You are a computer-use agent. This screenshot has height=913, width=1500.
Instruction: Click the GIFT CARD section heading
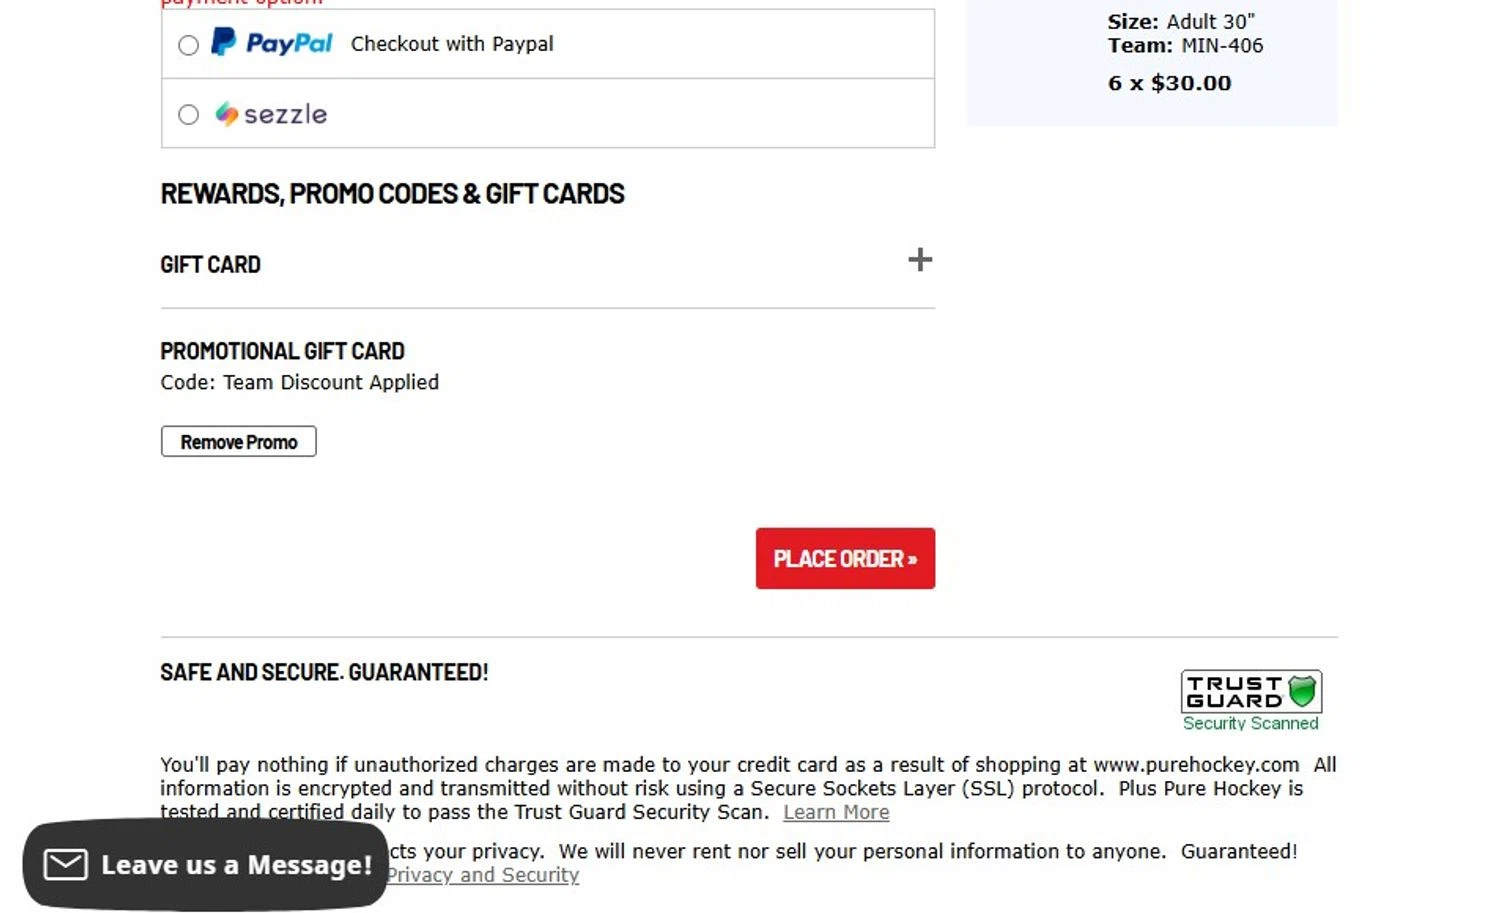[210, 265]
